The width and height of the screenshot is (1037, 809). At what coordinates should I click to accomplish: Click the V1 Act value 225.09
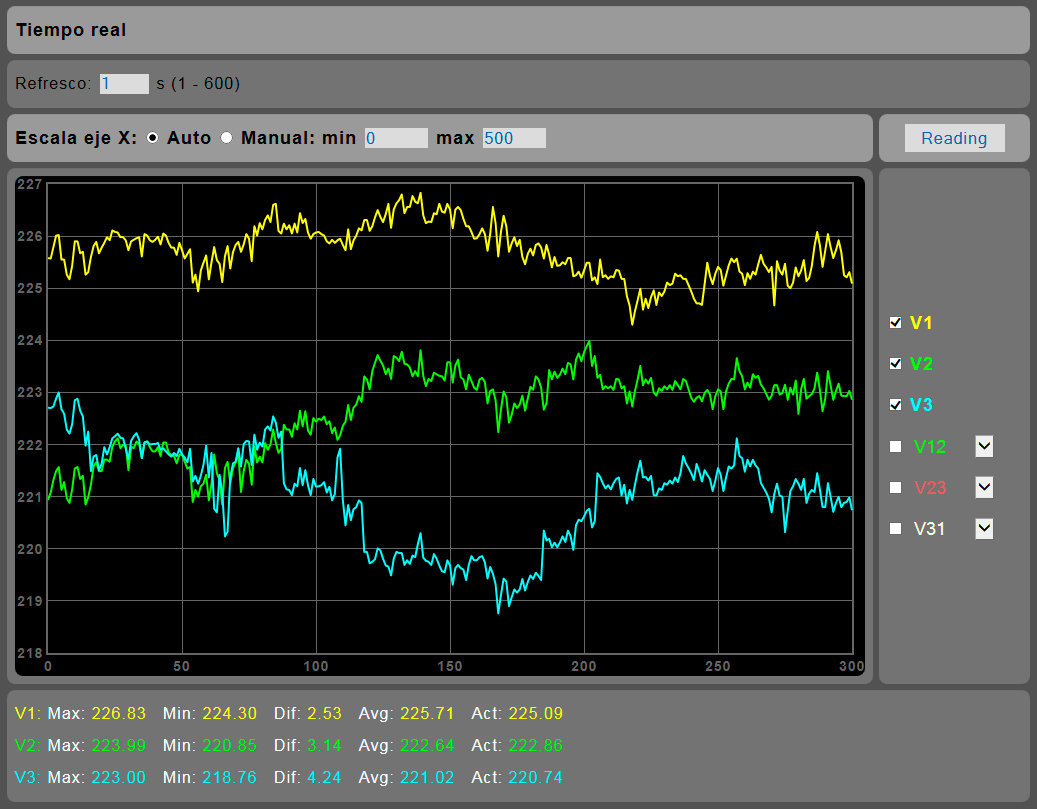536,713
